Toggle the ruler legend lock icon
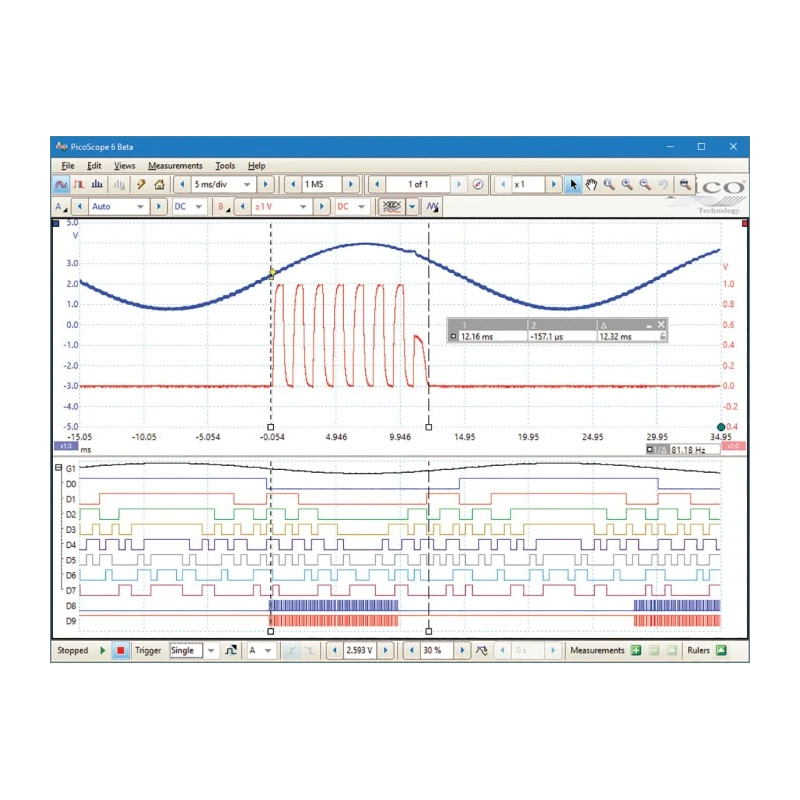800x800 pixels. [662, 337]
